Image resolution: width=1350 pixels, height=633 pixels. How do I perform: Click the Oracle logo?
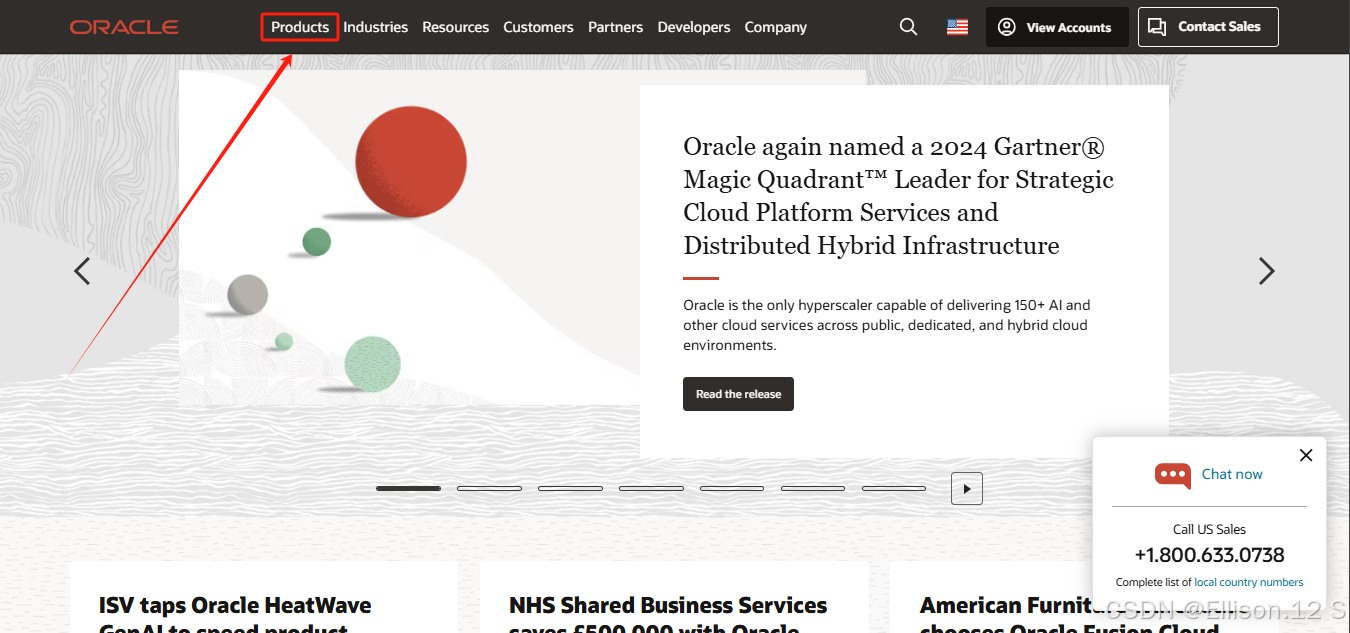click(124, 27)
